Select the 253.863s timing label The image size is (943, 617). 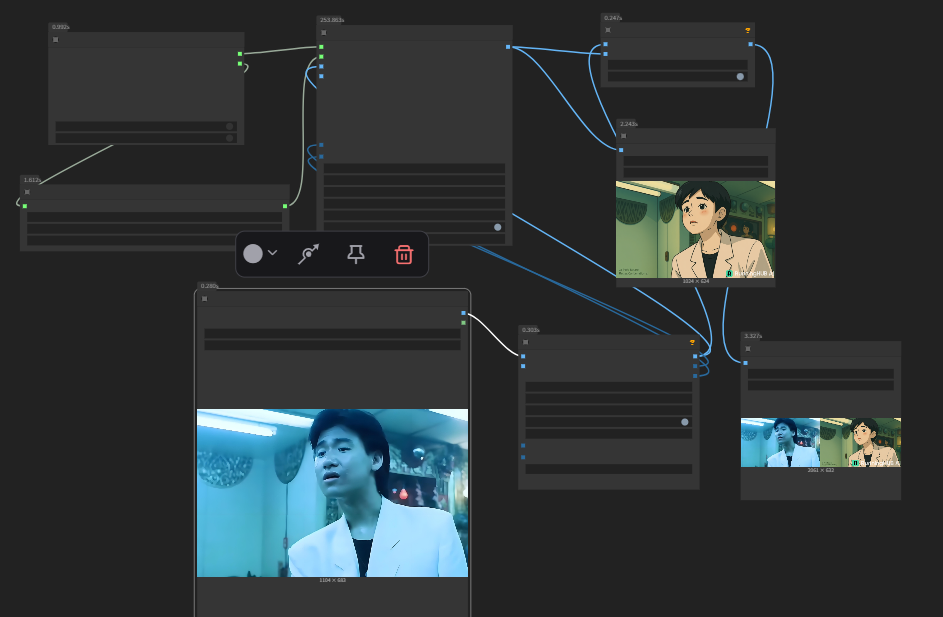(x=332, y=20)
